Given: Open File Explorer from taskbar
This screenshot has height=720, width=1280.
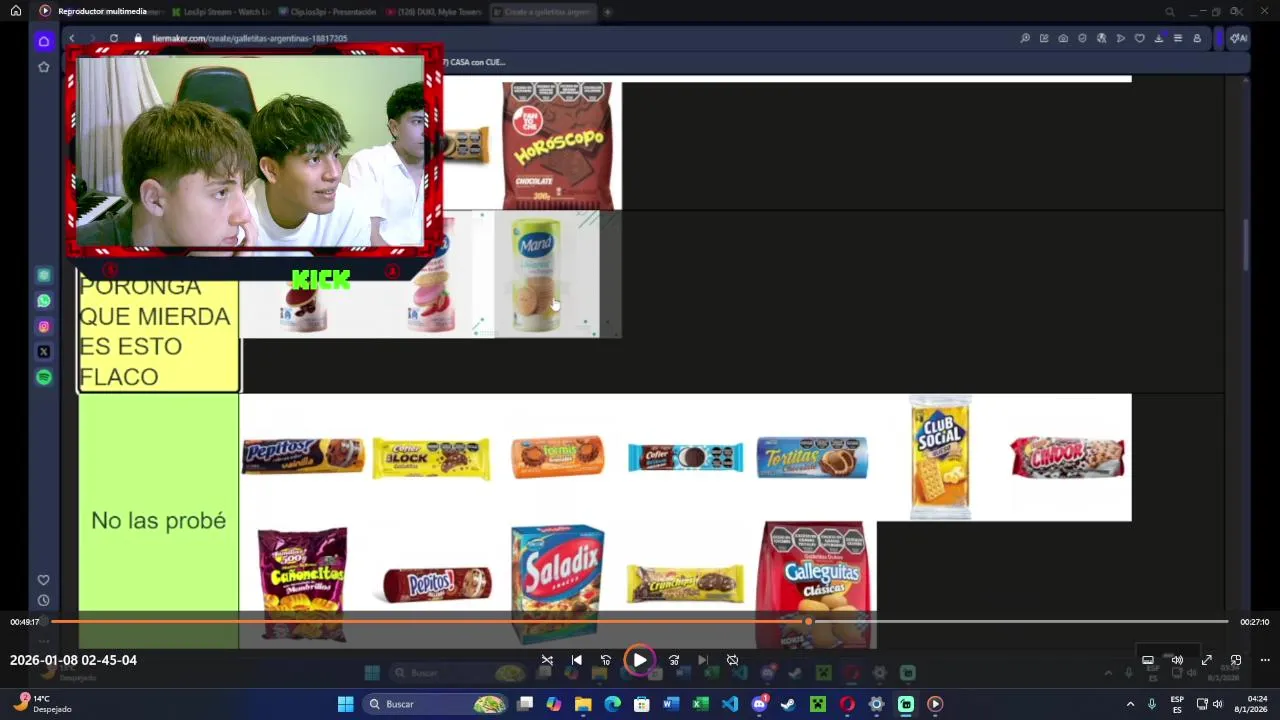Looking at the screenshot, I should (x=583, y=704).
